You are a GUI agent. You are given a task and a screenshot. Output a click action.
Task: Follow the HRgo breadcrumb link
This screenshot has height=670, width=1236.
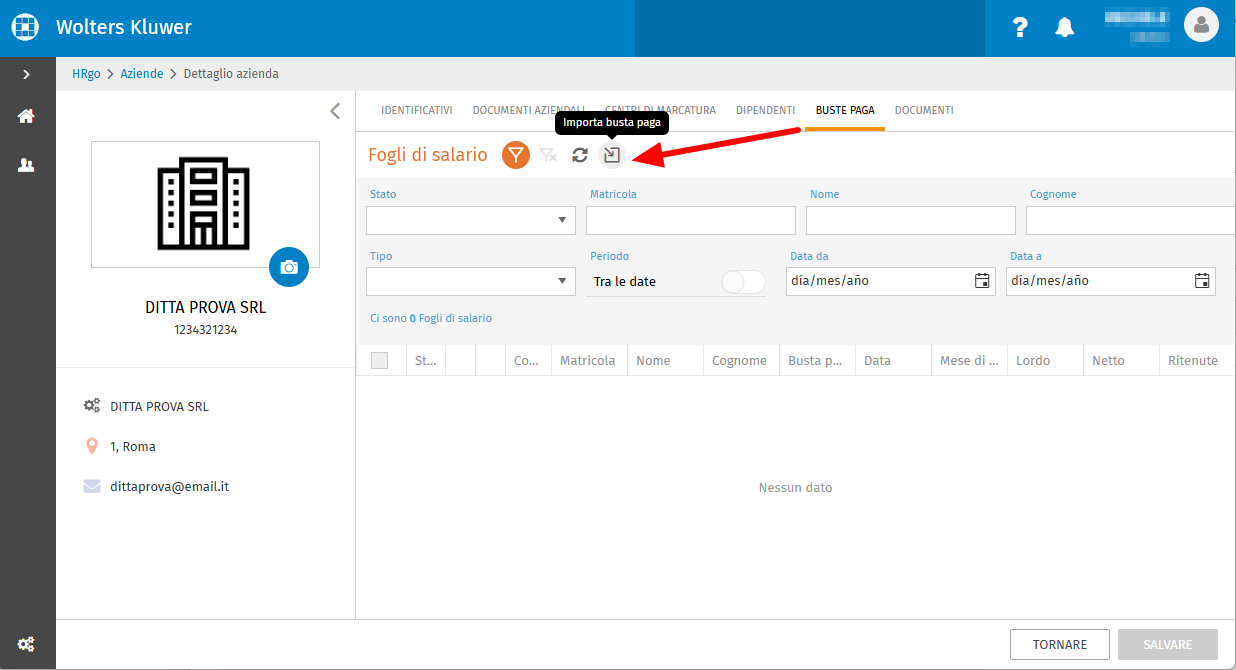86,74
